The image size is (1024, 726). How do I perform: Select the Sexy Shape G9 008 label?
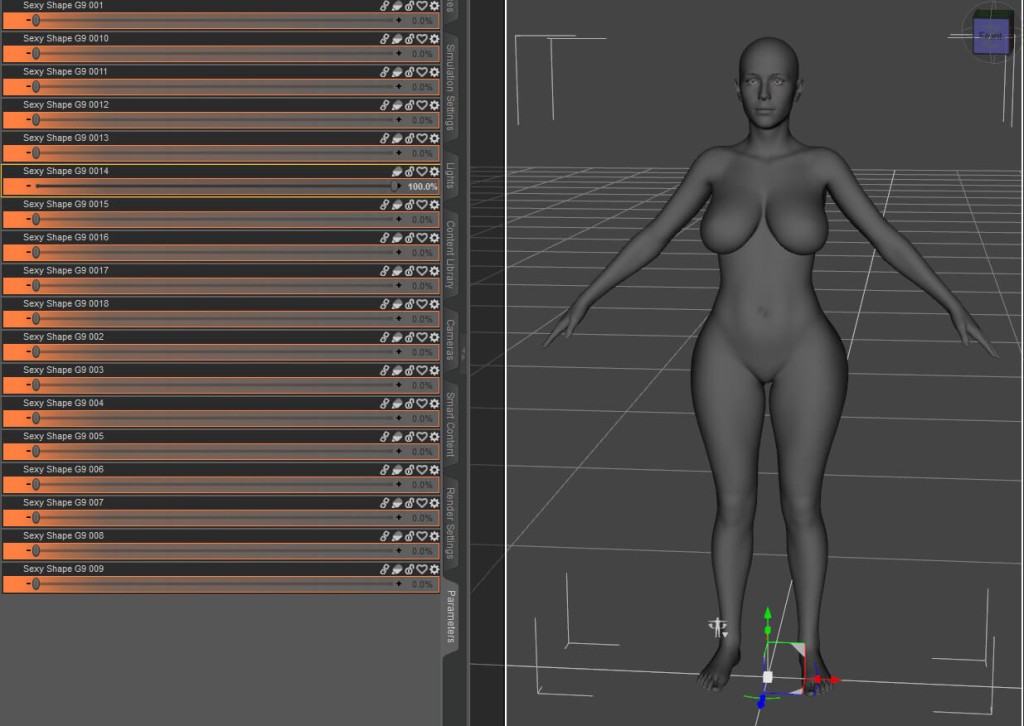coord(63,536)
